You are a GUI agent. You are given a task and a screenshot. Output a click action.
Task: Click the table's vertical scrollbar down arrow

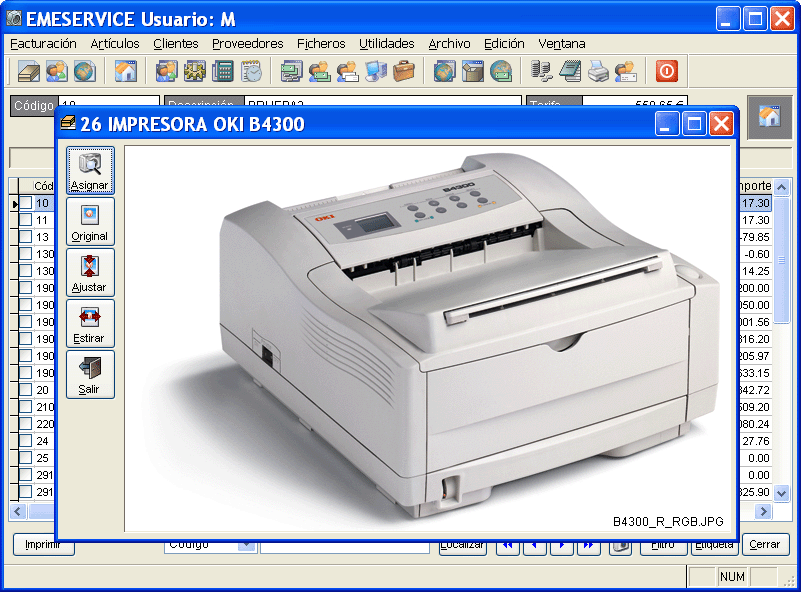pos(781,493)
